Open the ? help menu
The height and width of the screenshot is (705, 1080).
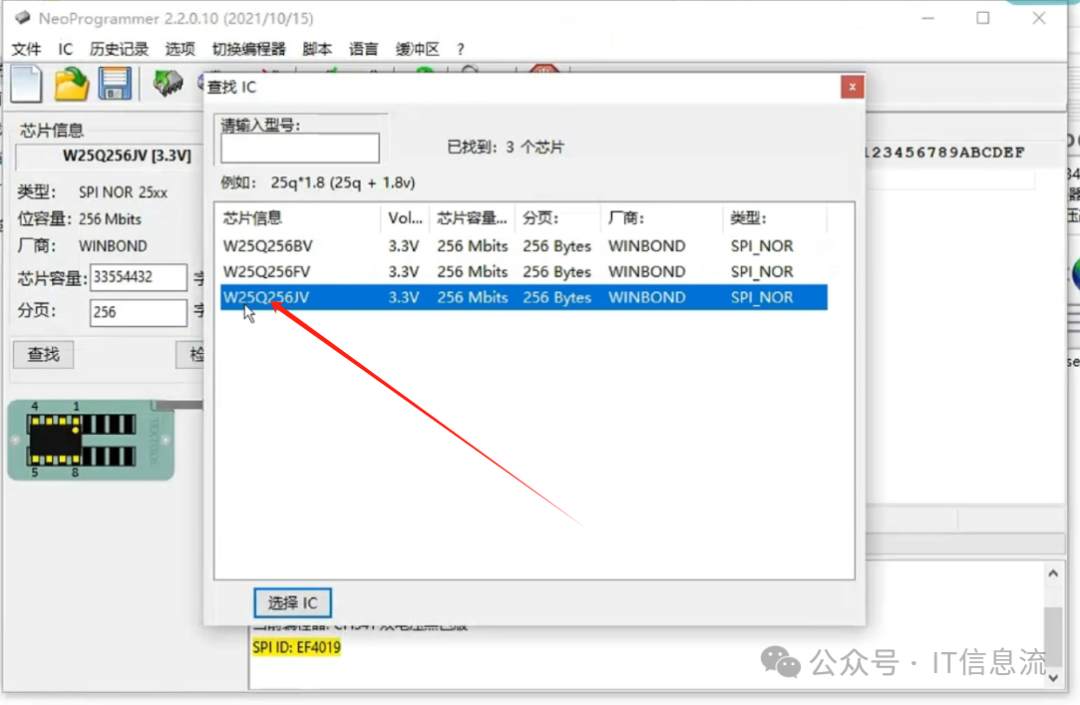click(460, 49)
